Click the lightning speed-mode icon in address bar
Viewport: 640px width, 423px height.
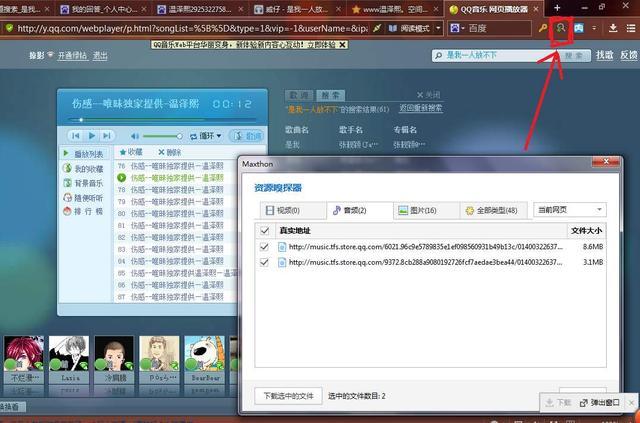[x=378, y=28]
